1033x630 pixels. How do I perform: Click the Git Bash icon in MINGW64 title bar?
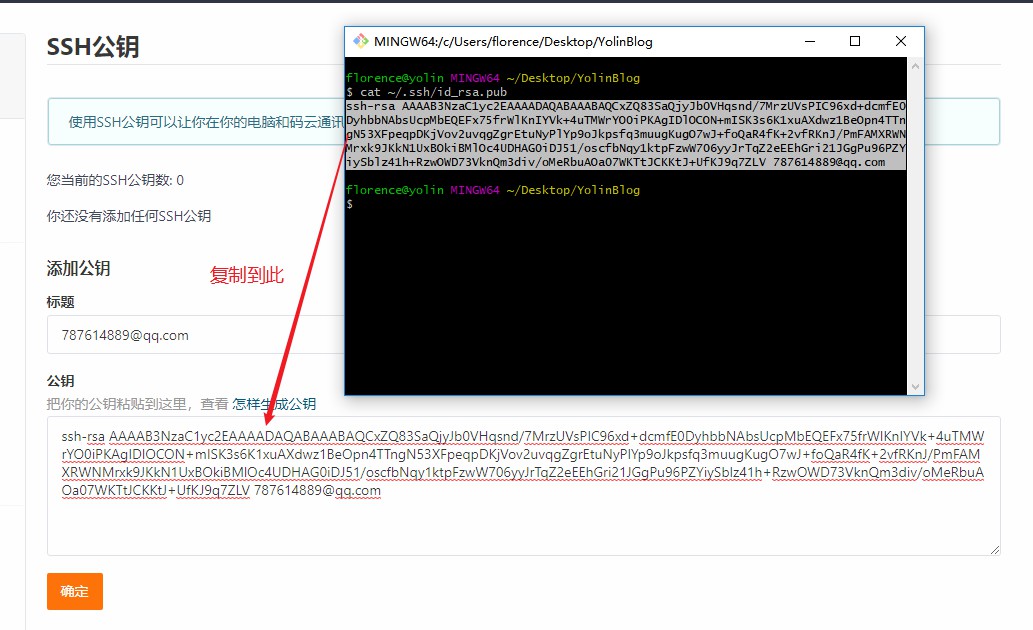(360, 41)
